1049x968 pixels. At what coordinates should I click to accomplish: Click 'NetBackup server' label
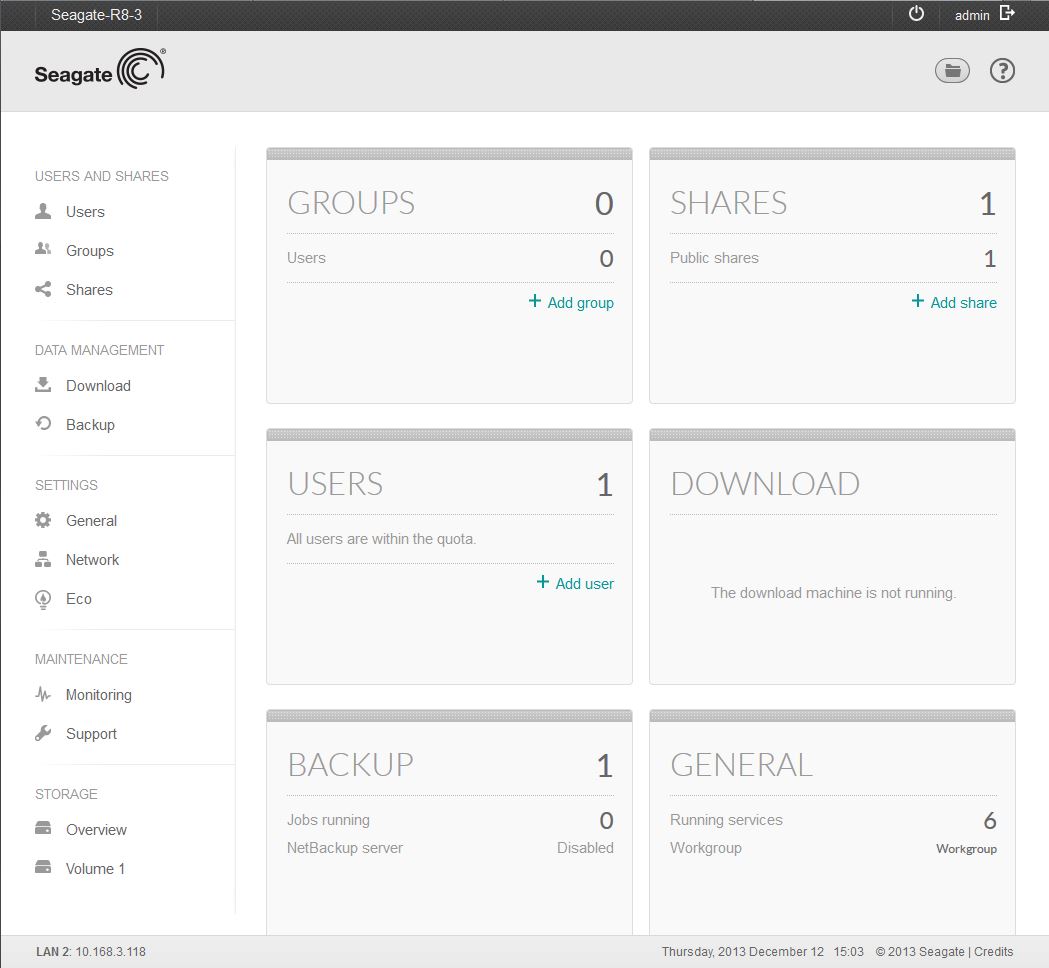pos(345,848)
